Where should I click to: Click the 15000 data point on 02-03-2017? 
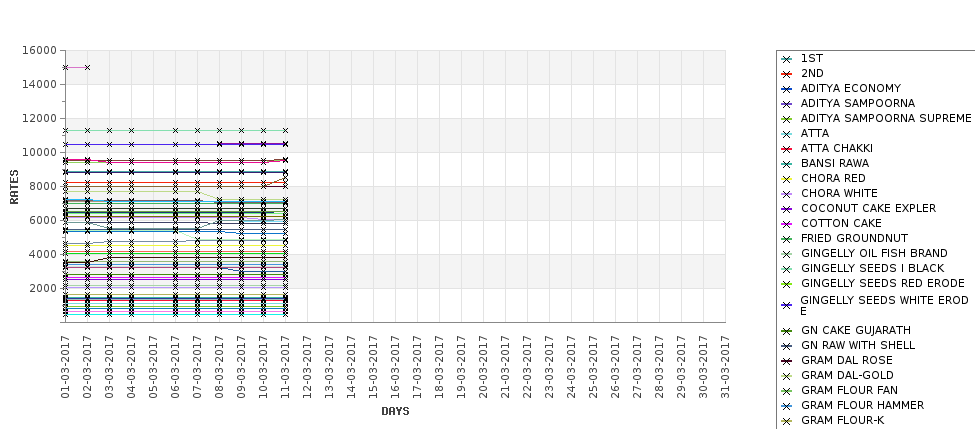pos(87,67)
